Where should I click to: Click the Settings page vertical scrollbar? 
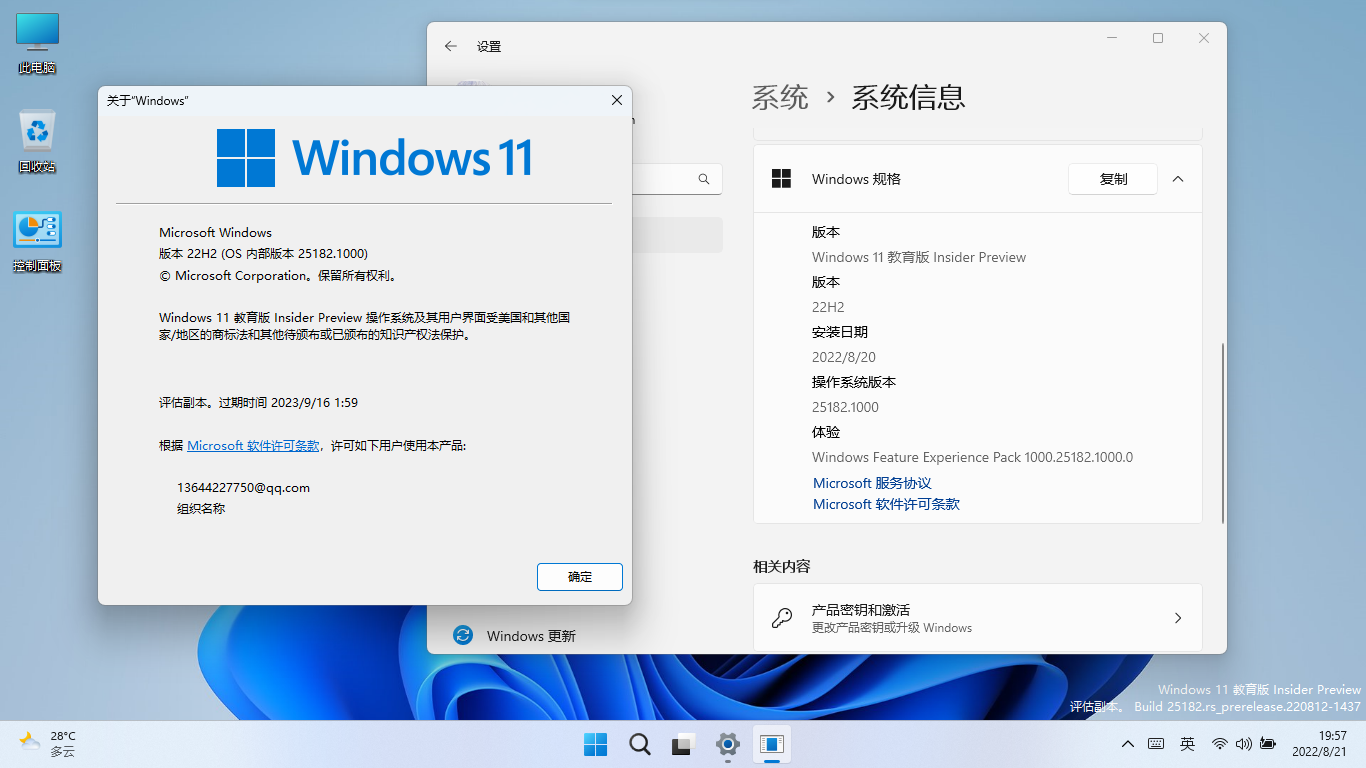[1222, 432]
